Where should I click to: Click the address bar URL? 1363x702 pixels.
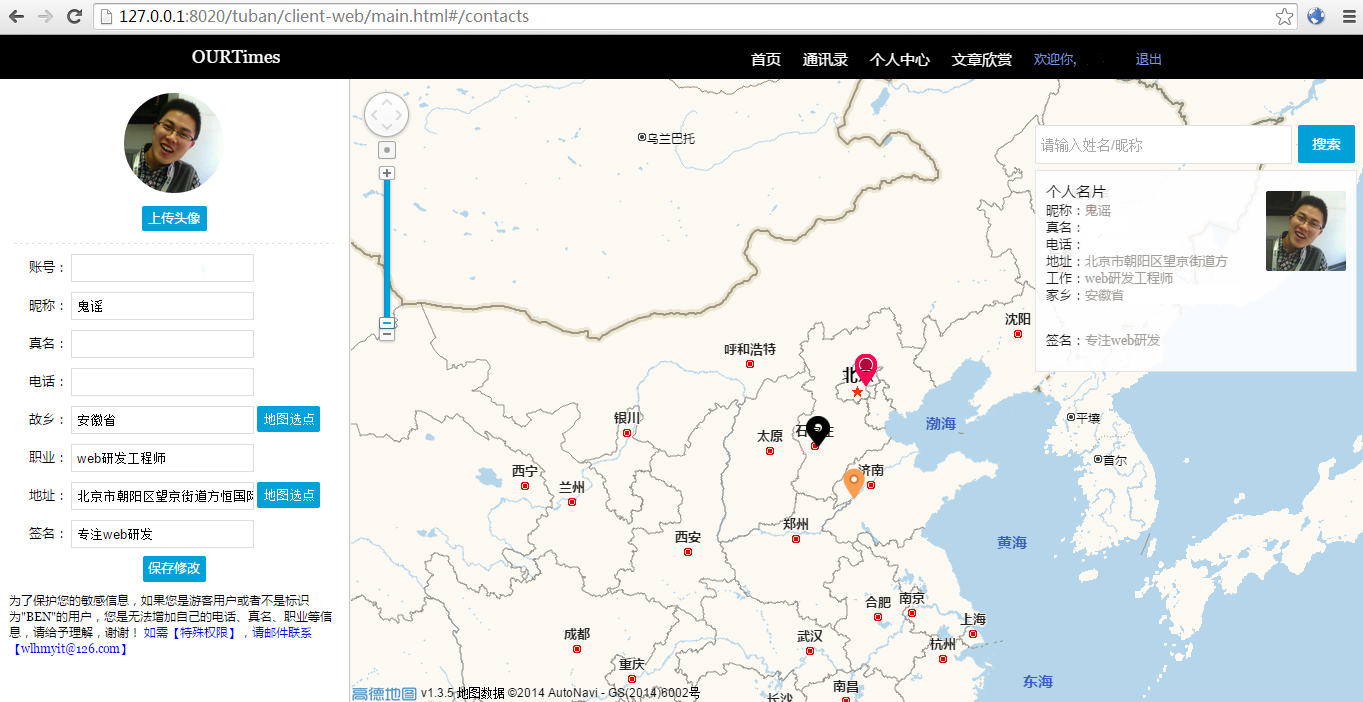pos(323,16)
